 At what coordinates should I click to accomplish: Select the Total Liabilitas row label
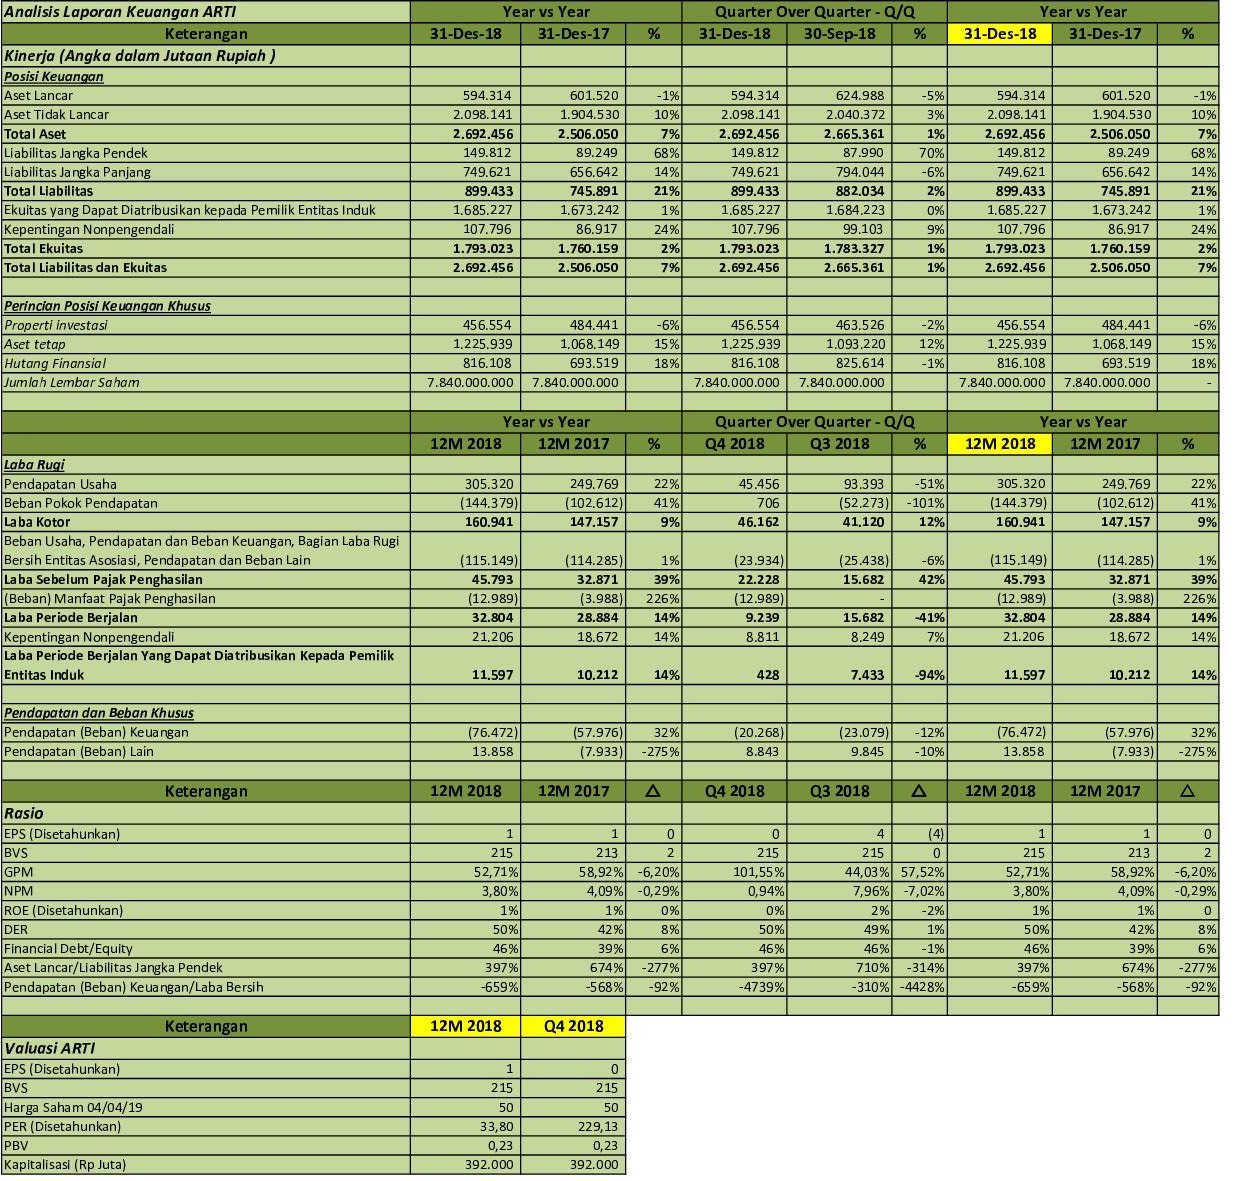tap(48, 191)
